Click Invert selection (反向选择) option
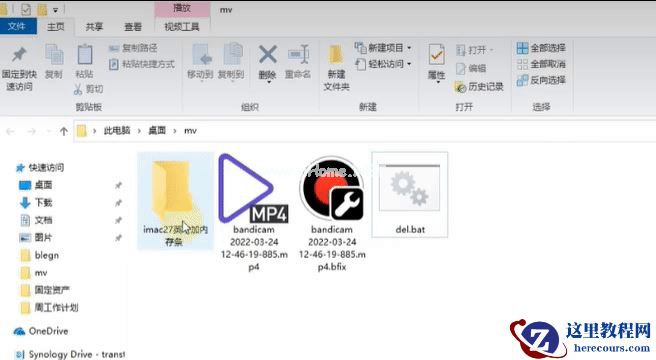This screenshot has height=360, width=656. pyautogui.click(x=541, y=80)
